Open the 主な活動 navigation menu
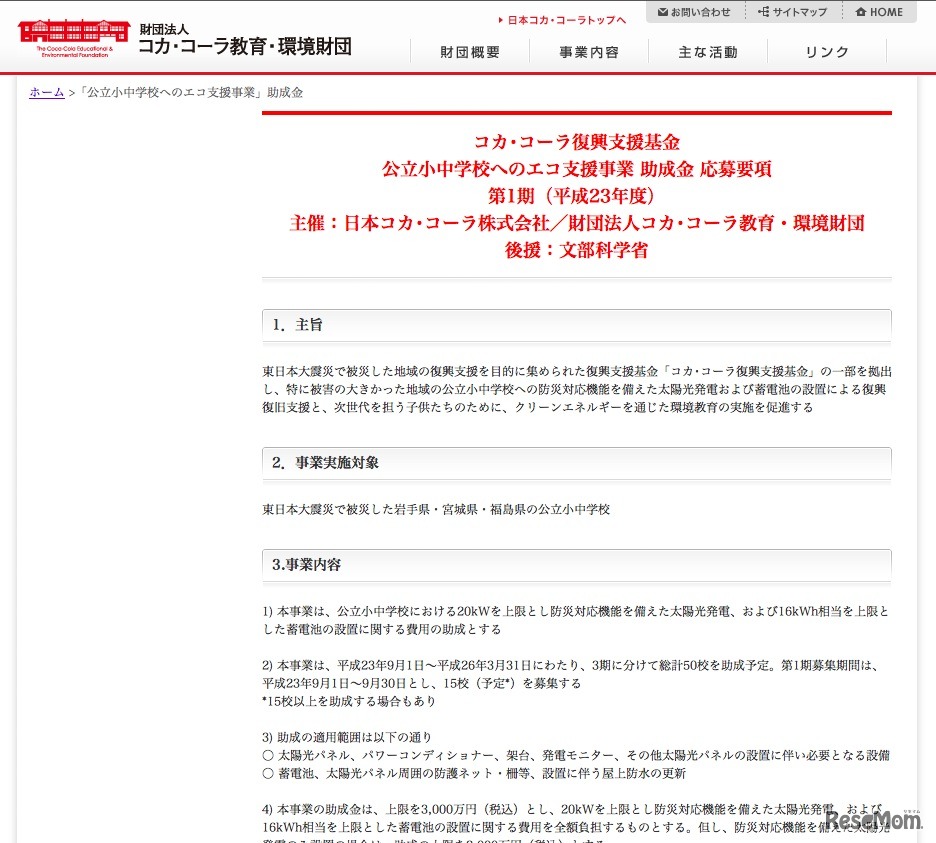The image size is (936, 843). click(x=708, y=51)
